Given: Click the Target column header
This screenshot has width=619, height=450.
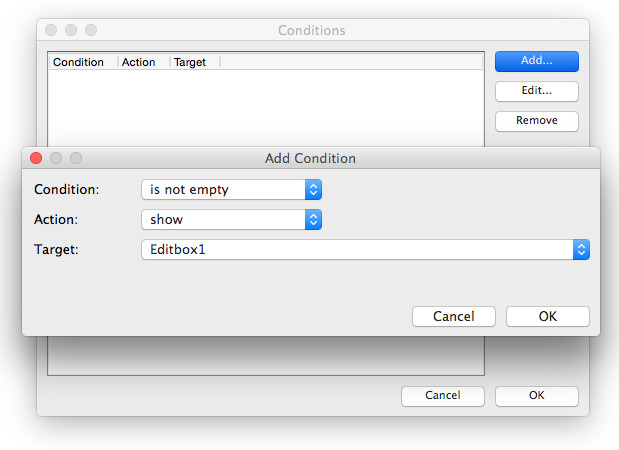Looking at the screenshot, I should click(x=190, y=62).
